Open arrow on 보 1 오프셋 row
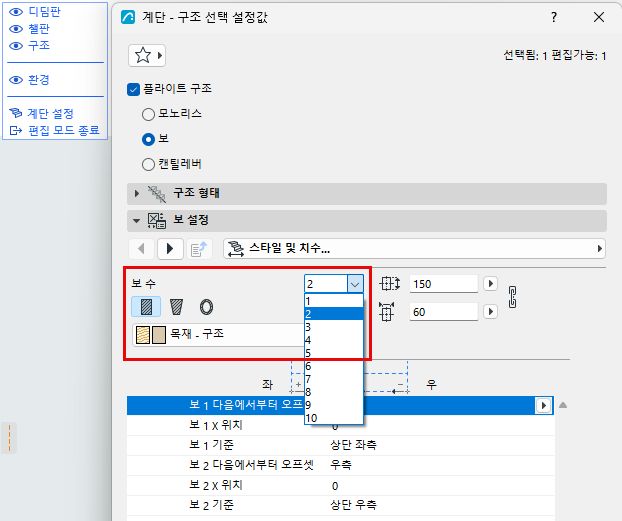The height and width of the screenshot is (521, 622). coord(543,406)
